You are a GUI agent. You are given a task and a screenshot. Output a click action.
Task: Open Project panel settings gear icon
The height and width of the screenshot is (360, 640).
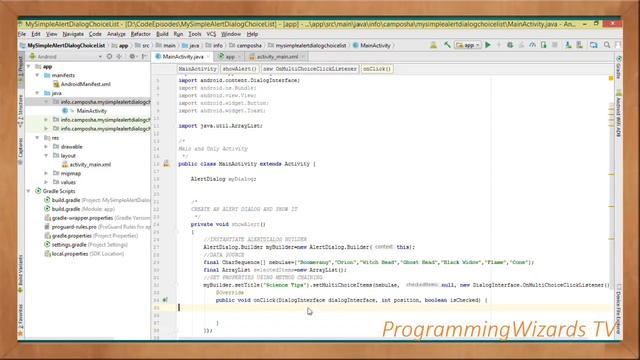pyautogui.click(x=132, y=56)
